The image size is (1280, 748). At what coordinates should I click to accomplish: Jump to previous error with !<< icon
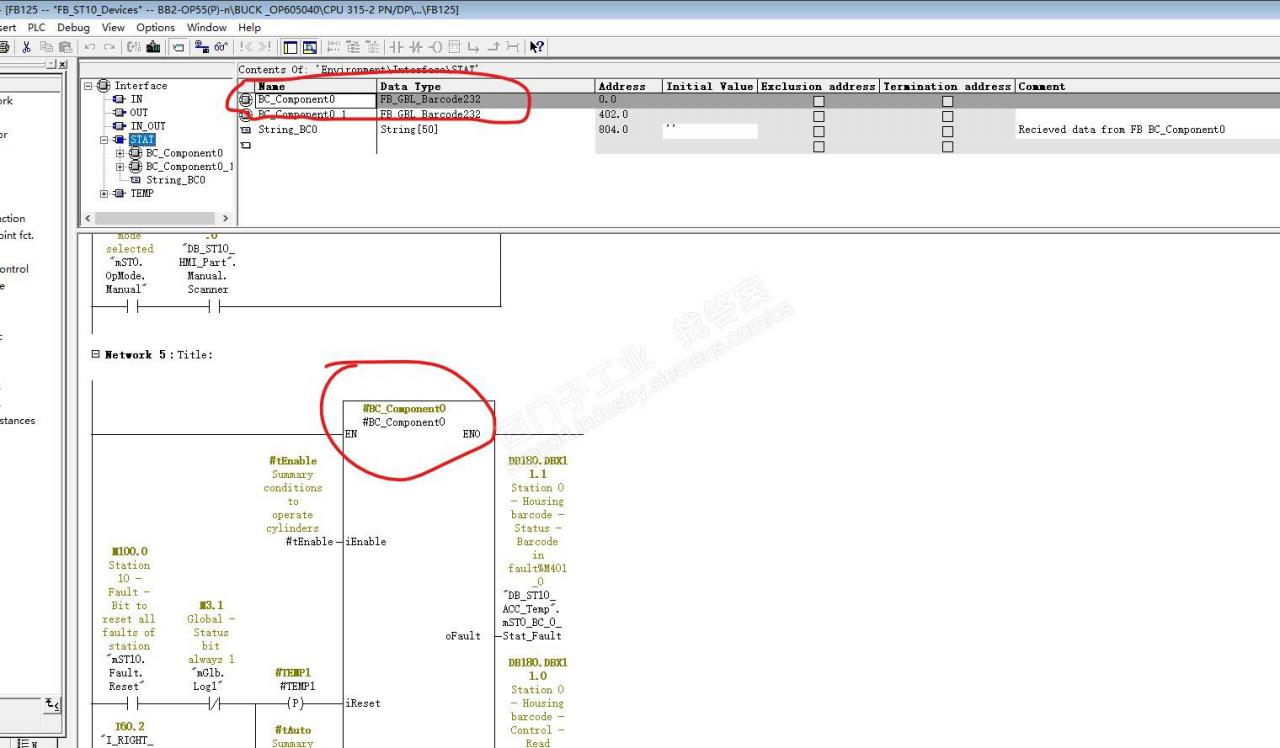pos(247,47)
